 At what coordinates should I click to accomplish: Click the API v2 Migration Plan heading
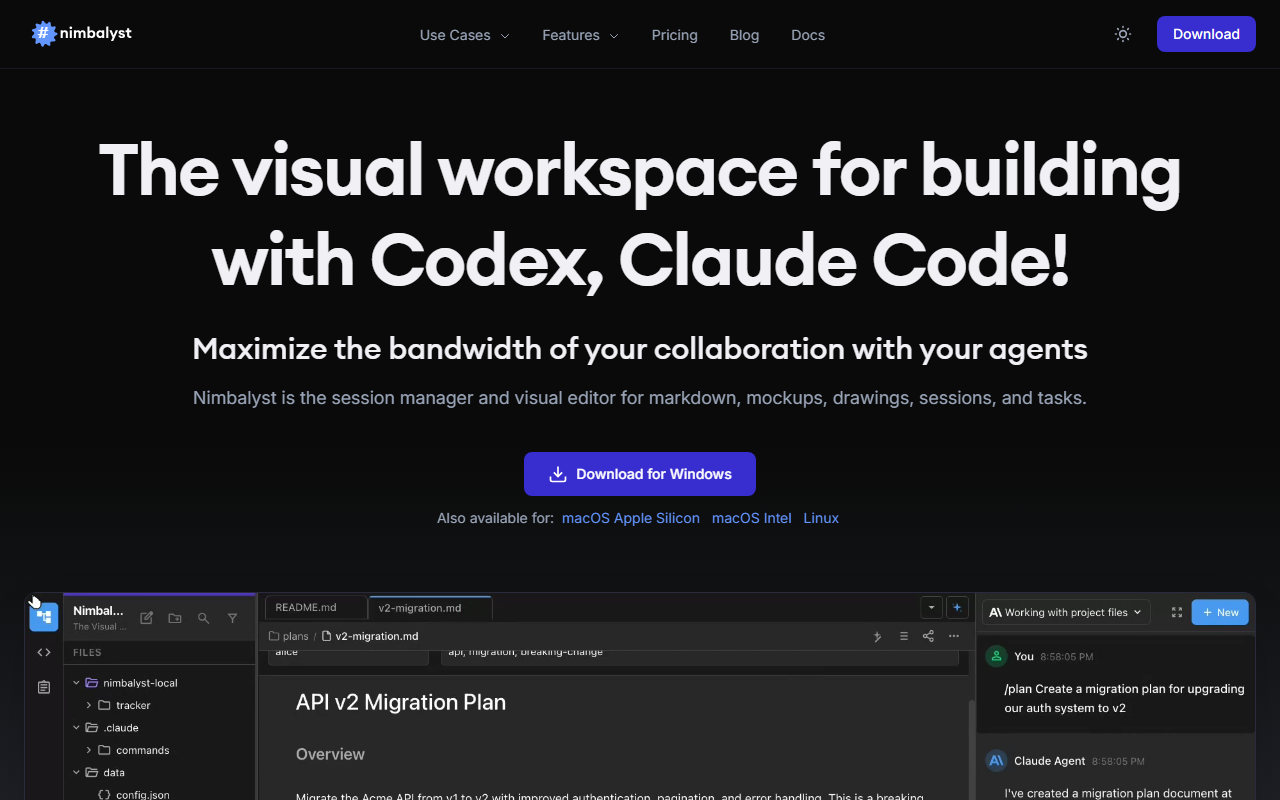(401, 702)
